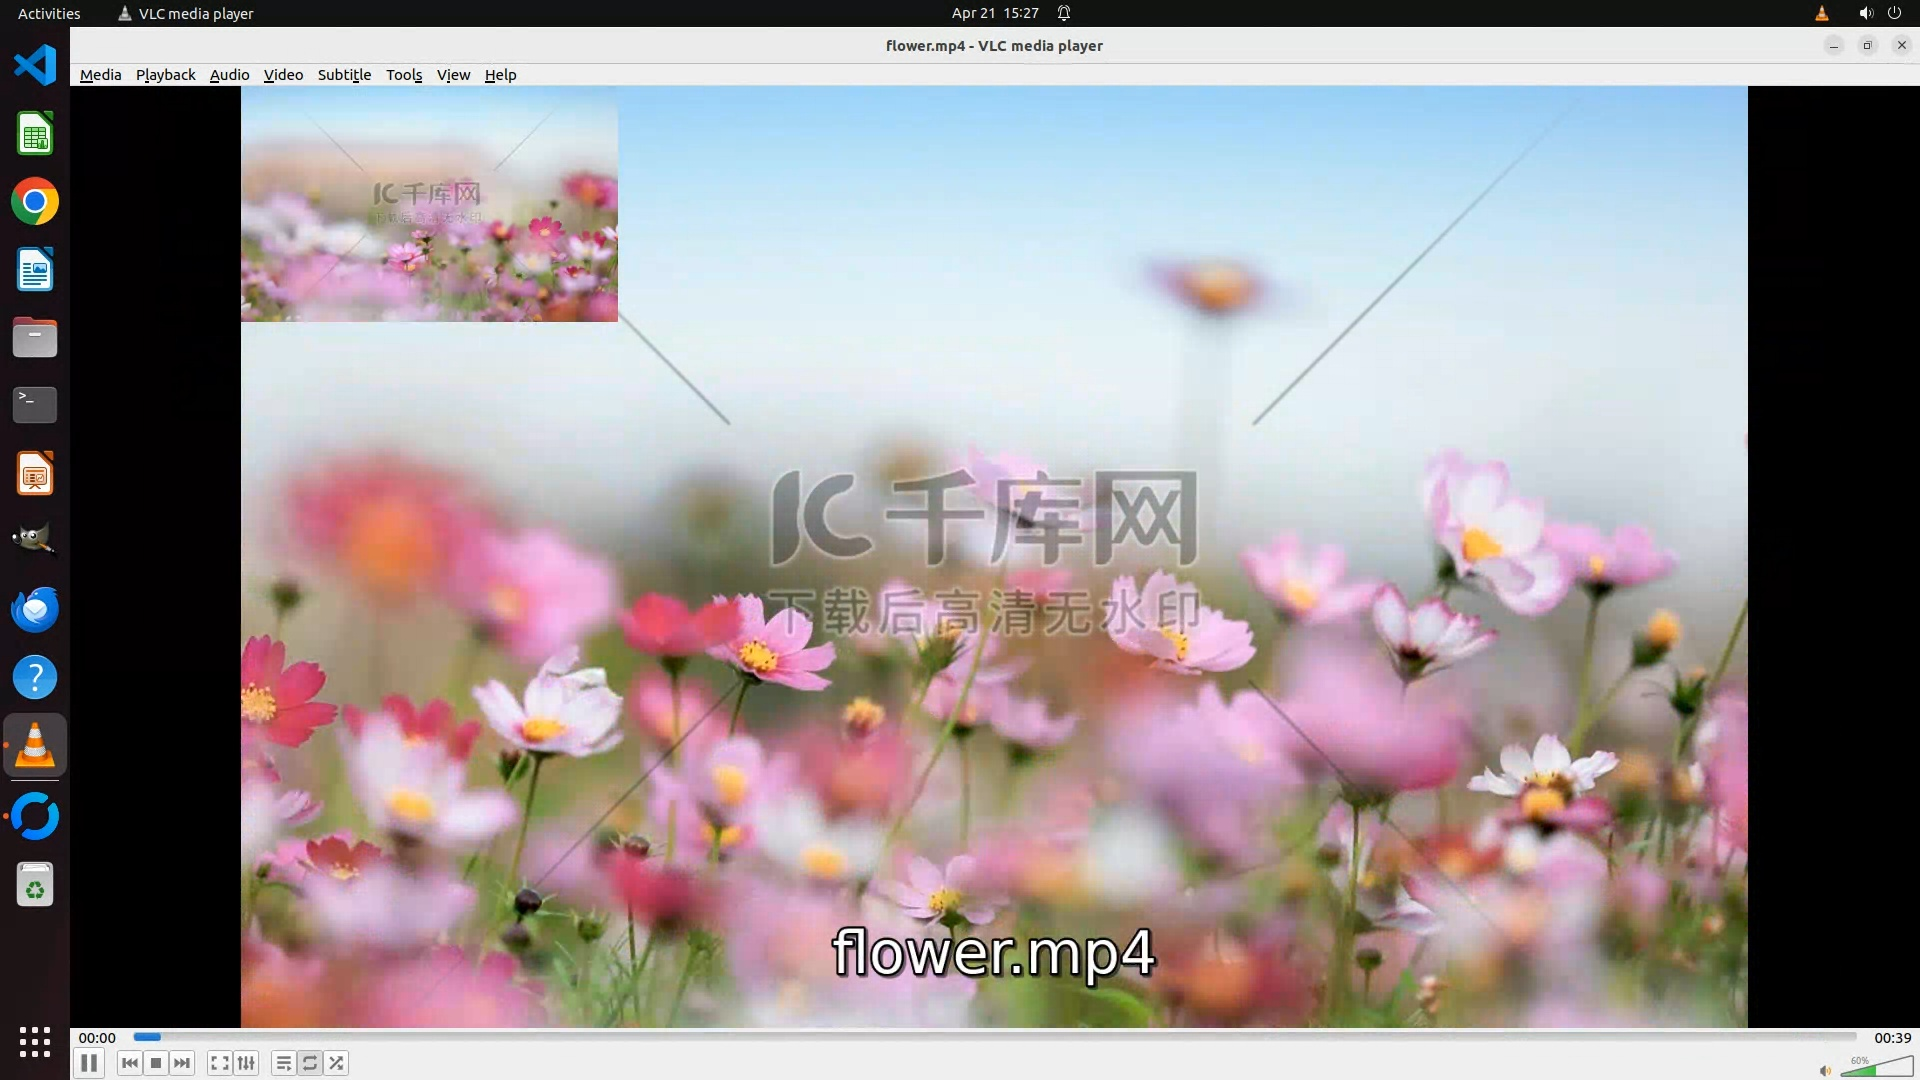The height and width of the screenshot is (1080, 1920).
Task: Skip to next media track
Action: pos(182,1063)
